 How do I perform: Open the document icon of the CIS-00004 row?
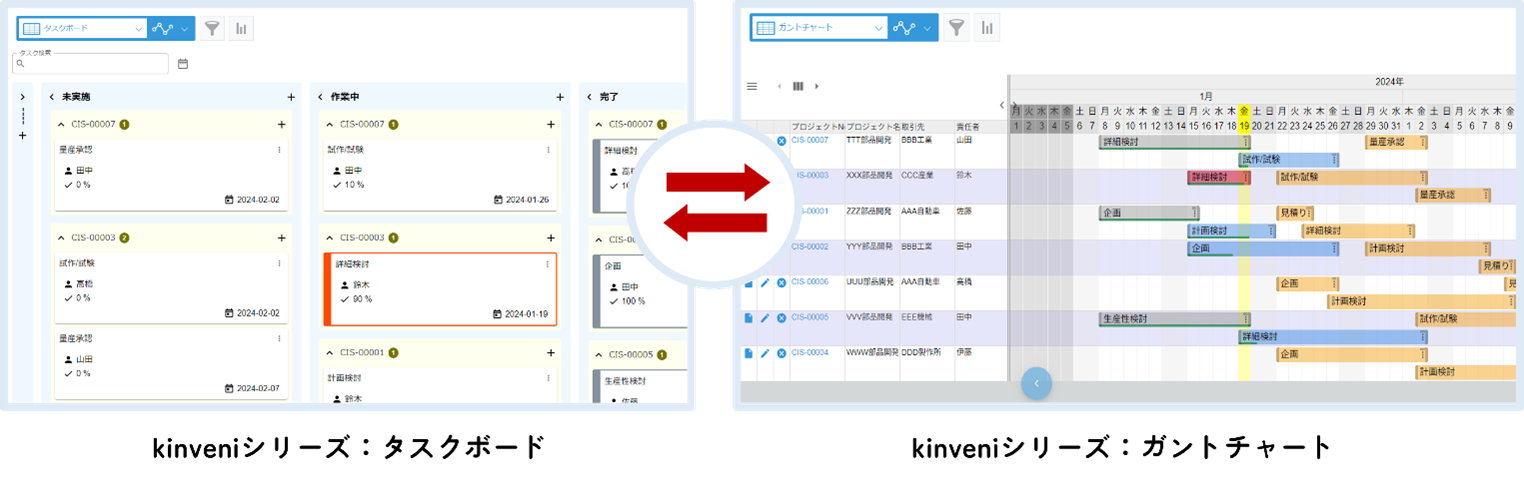click(748, 353)
